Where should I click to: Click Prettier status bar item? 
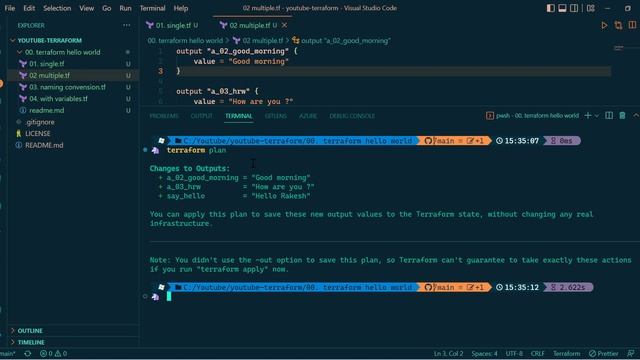pos(604,353)
